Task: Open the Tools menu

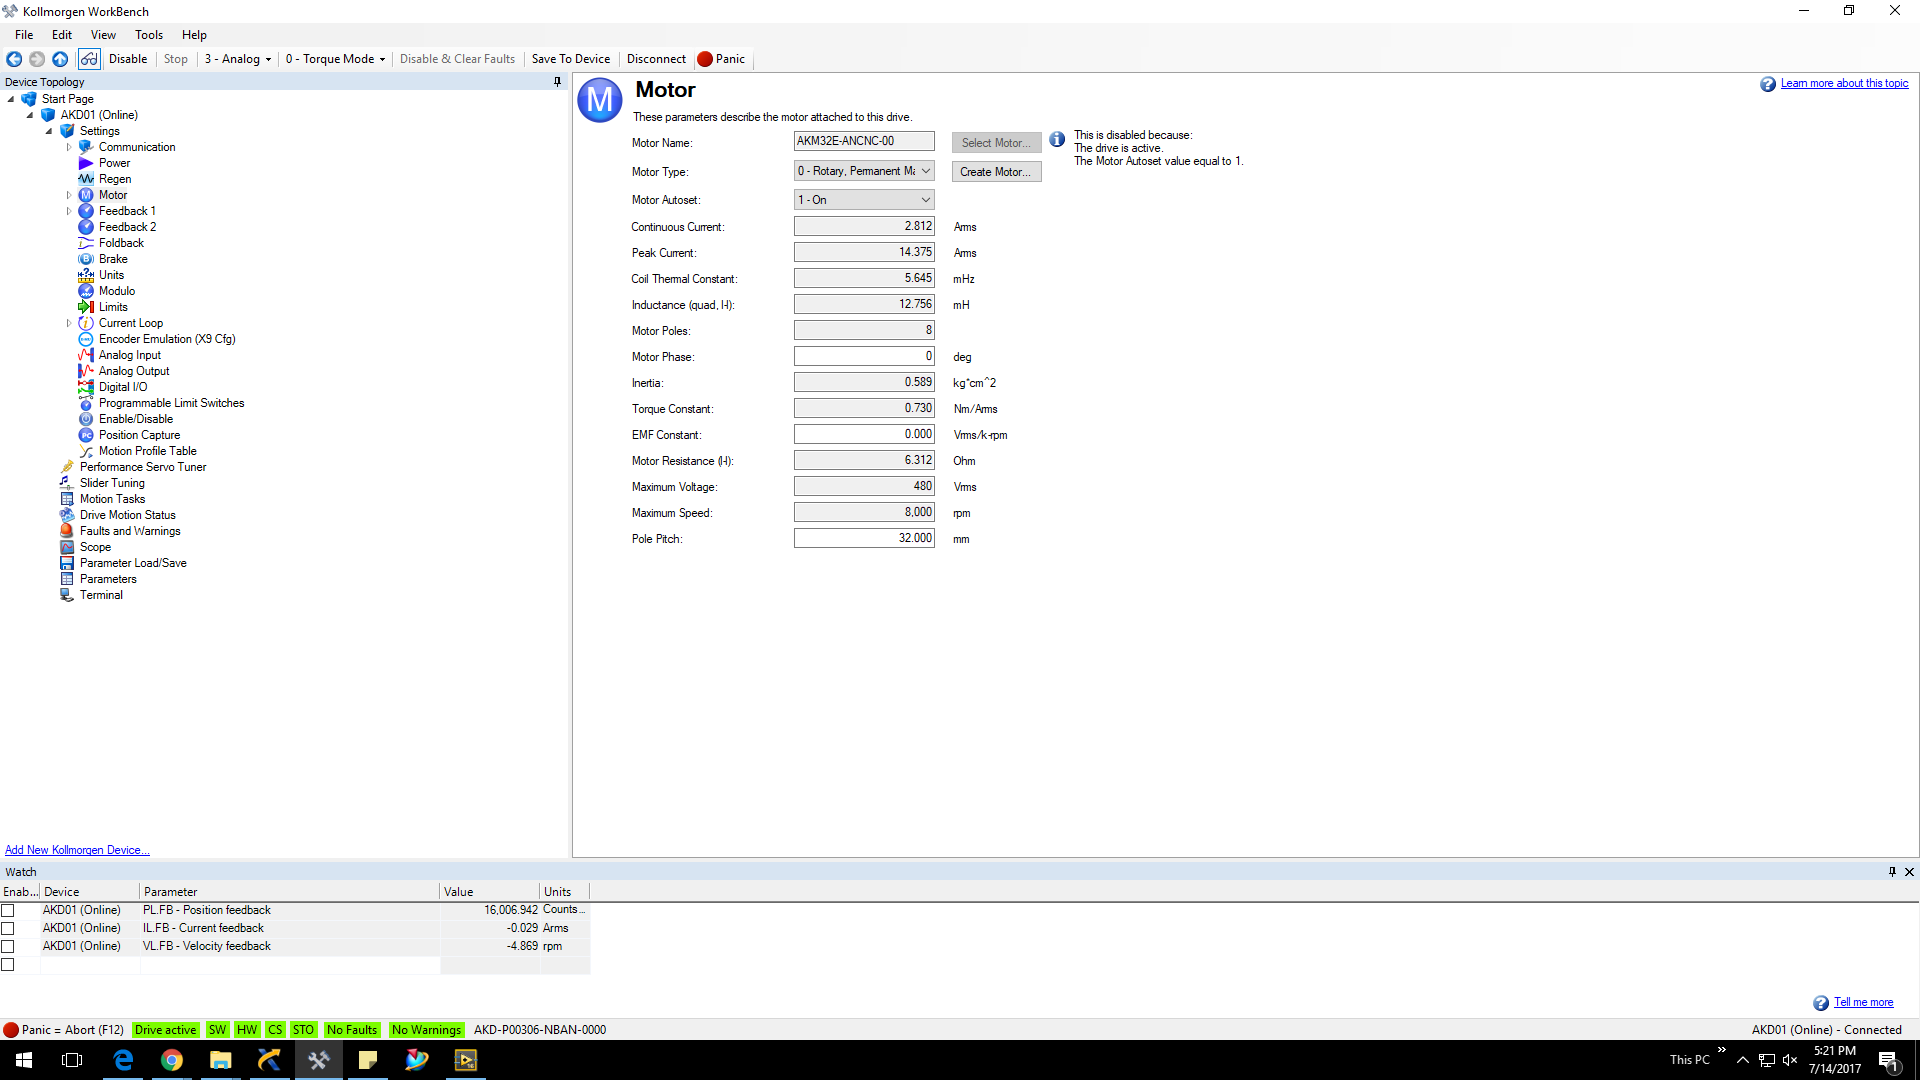Action: 149,35
